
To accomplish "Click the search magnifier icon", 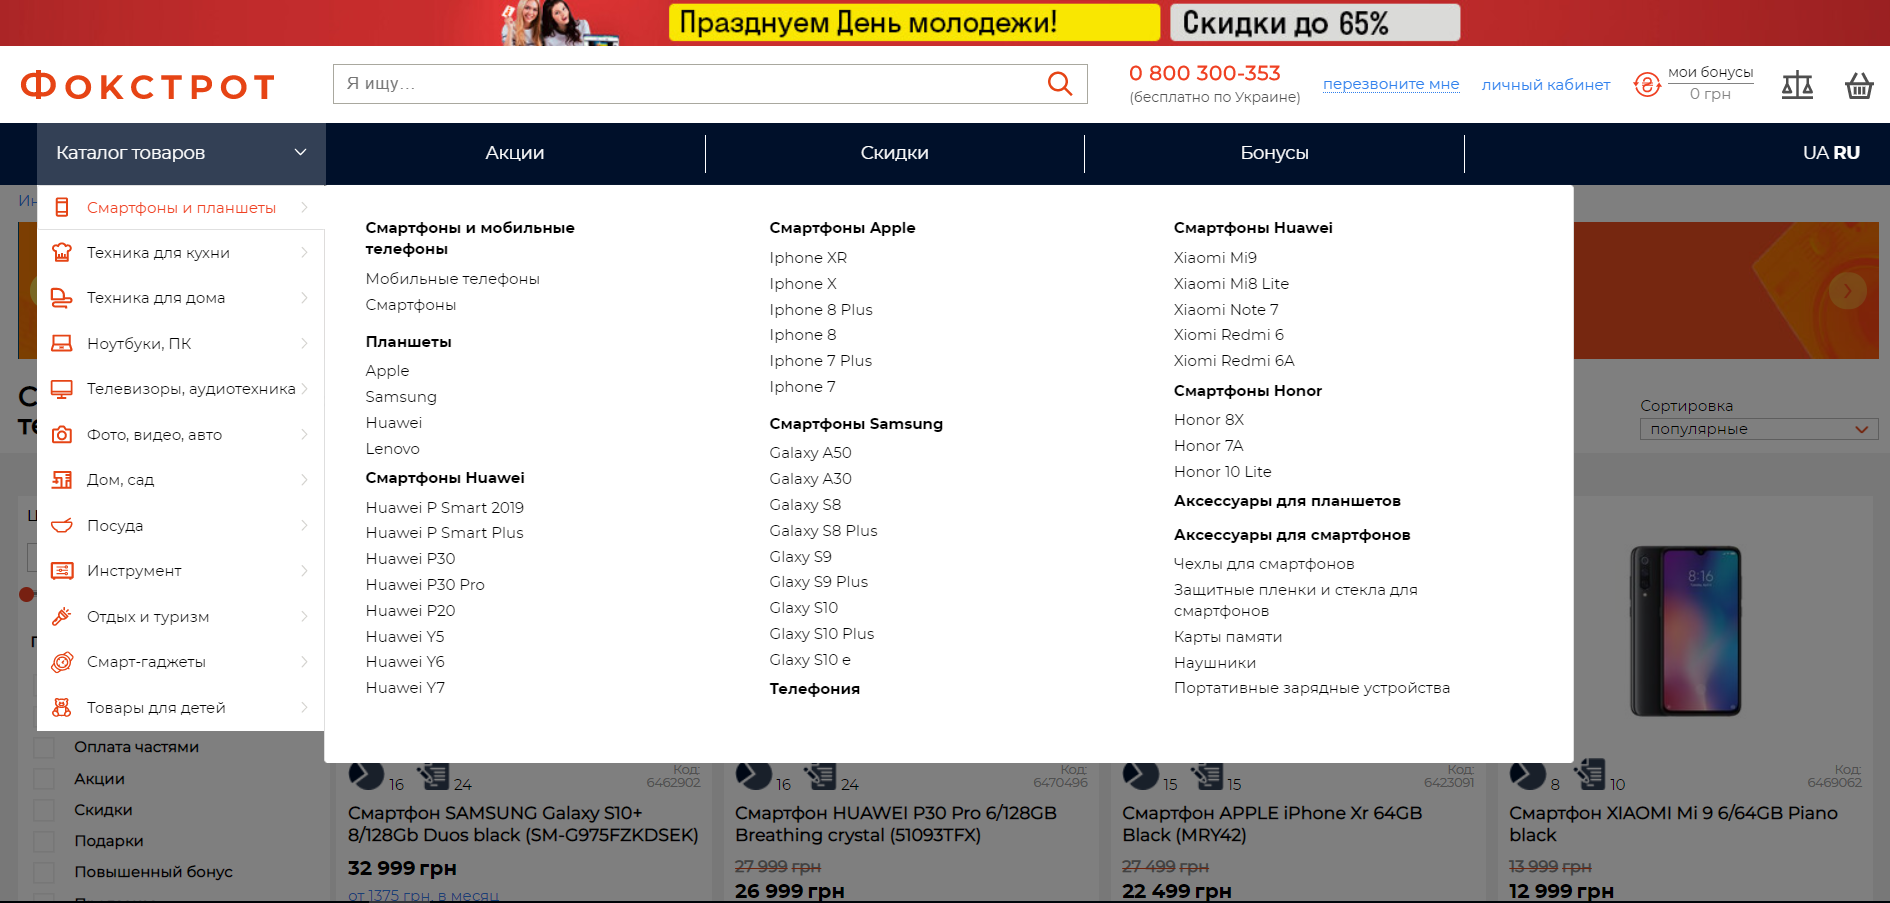I will coord(1060,84).
